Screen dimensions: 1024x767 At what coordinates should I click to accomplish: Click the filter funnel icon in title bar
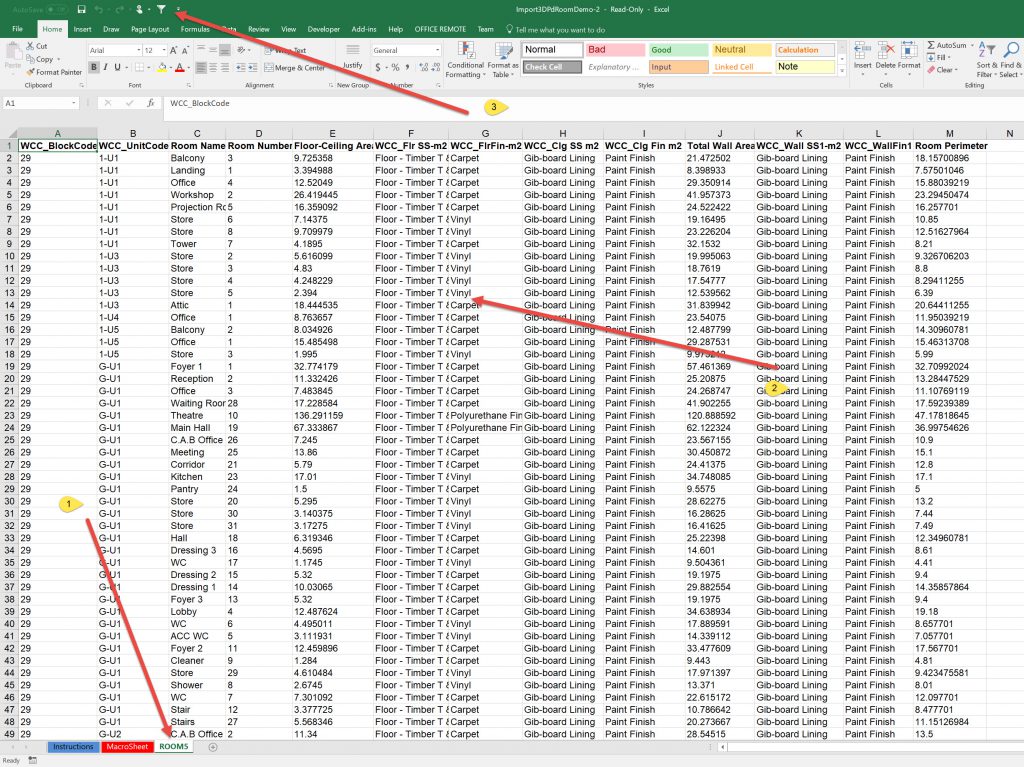coord(161,9)
